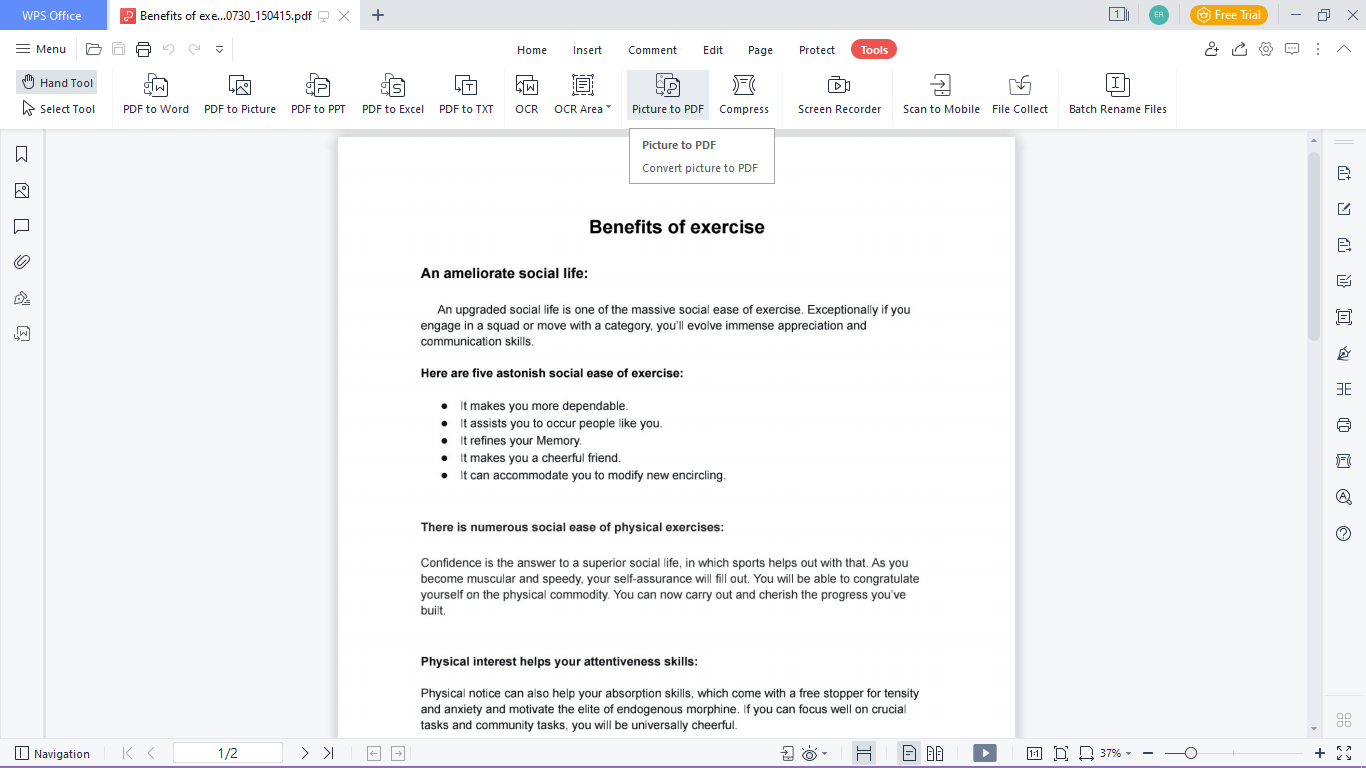This screenshot has height=768, width=1366.
Task: Click the Free Trial button
Action: [x=1228, y=15]
